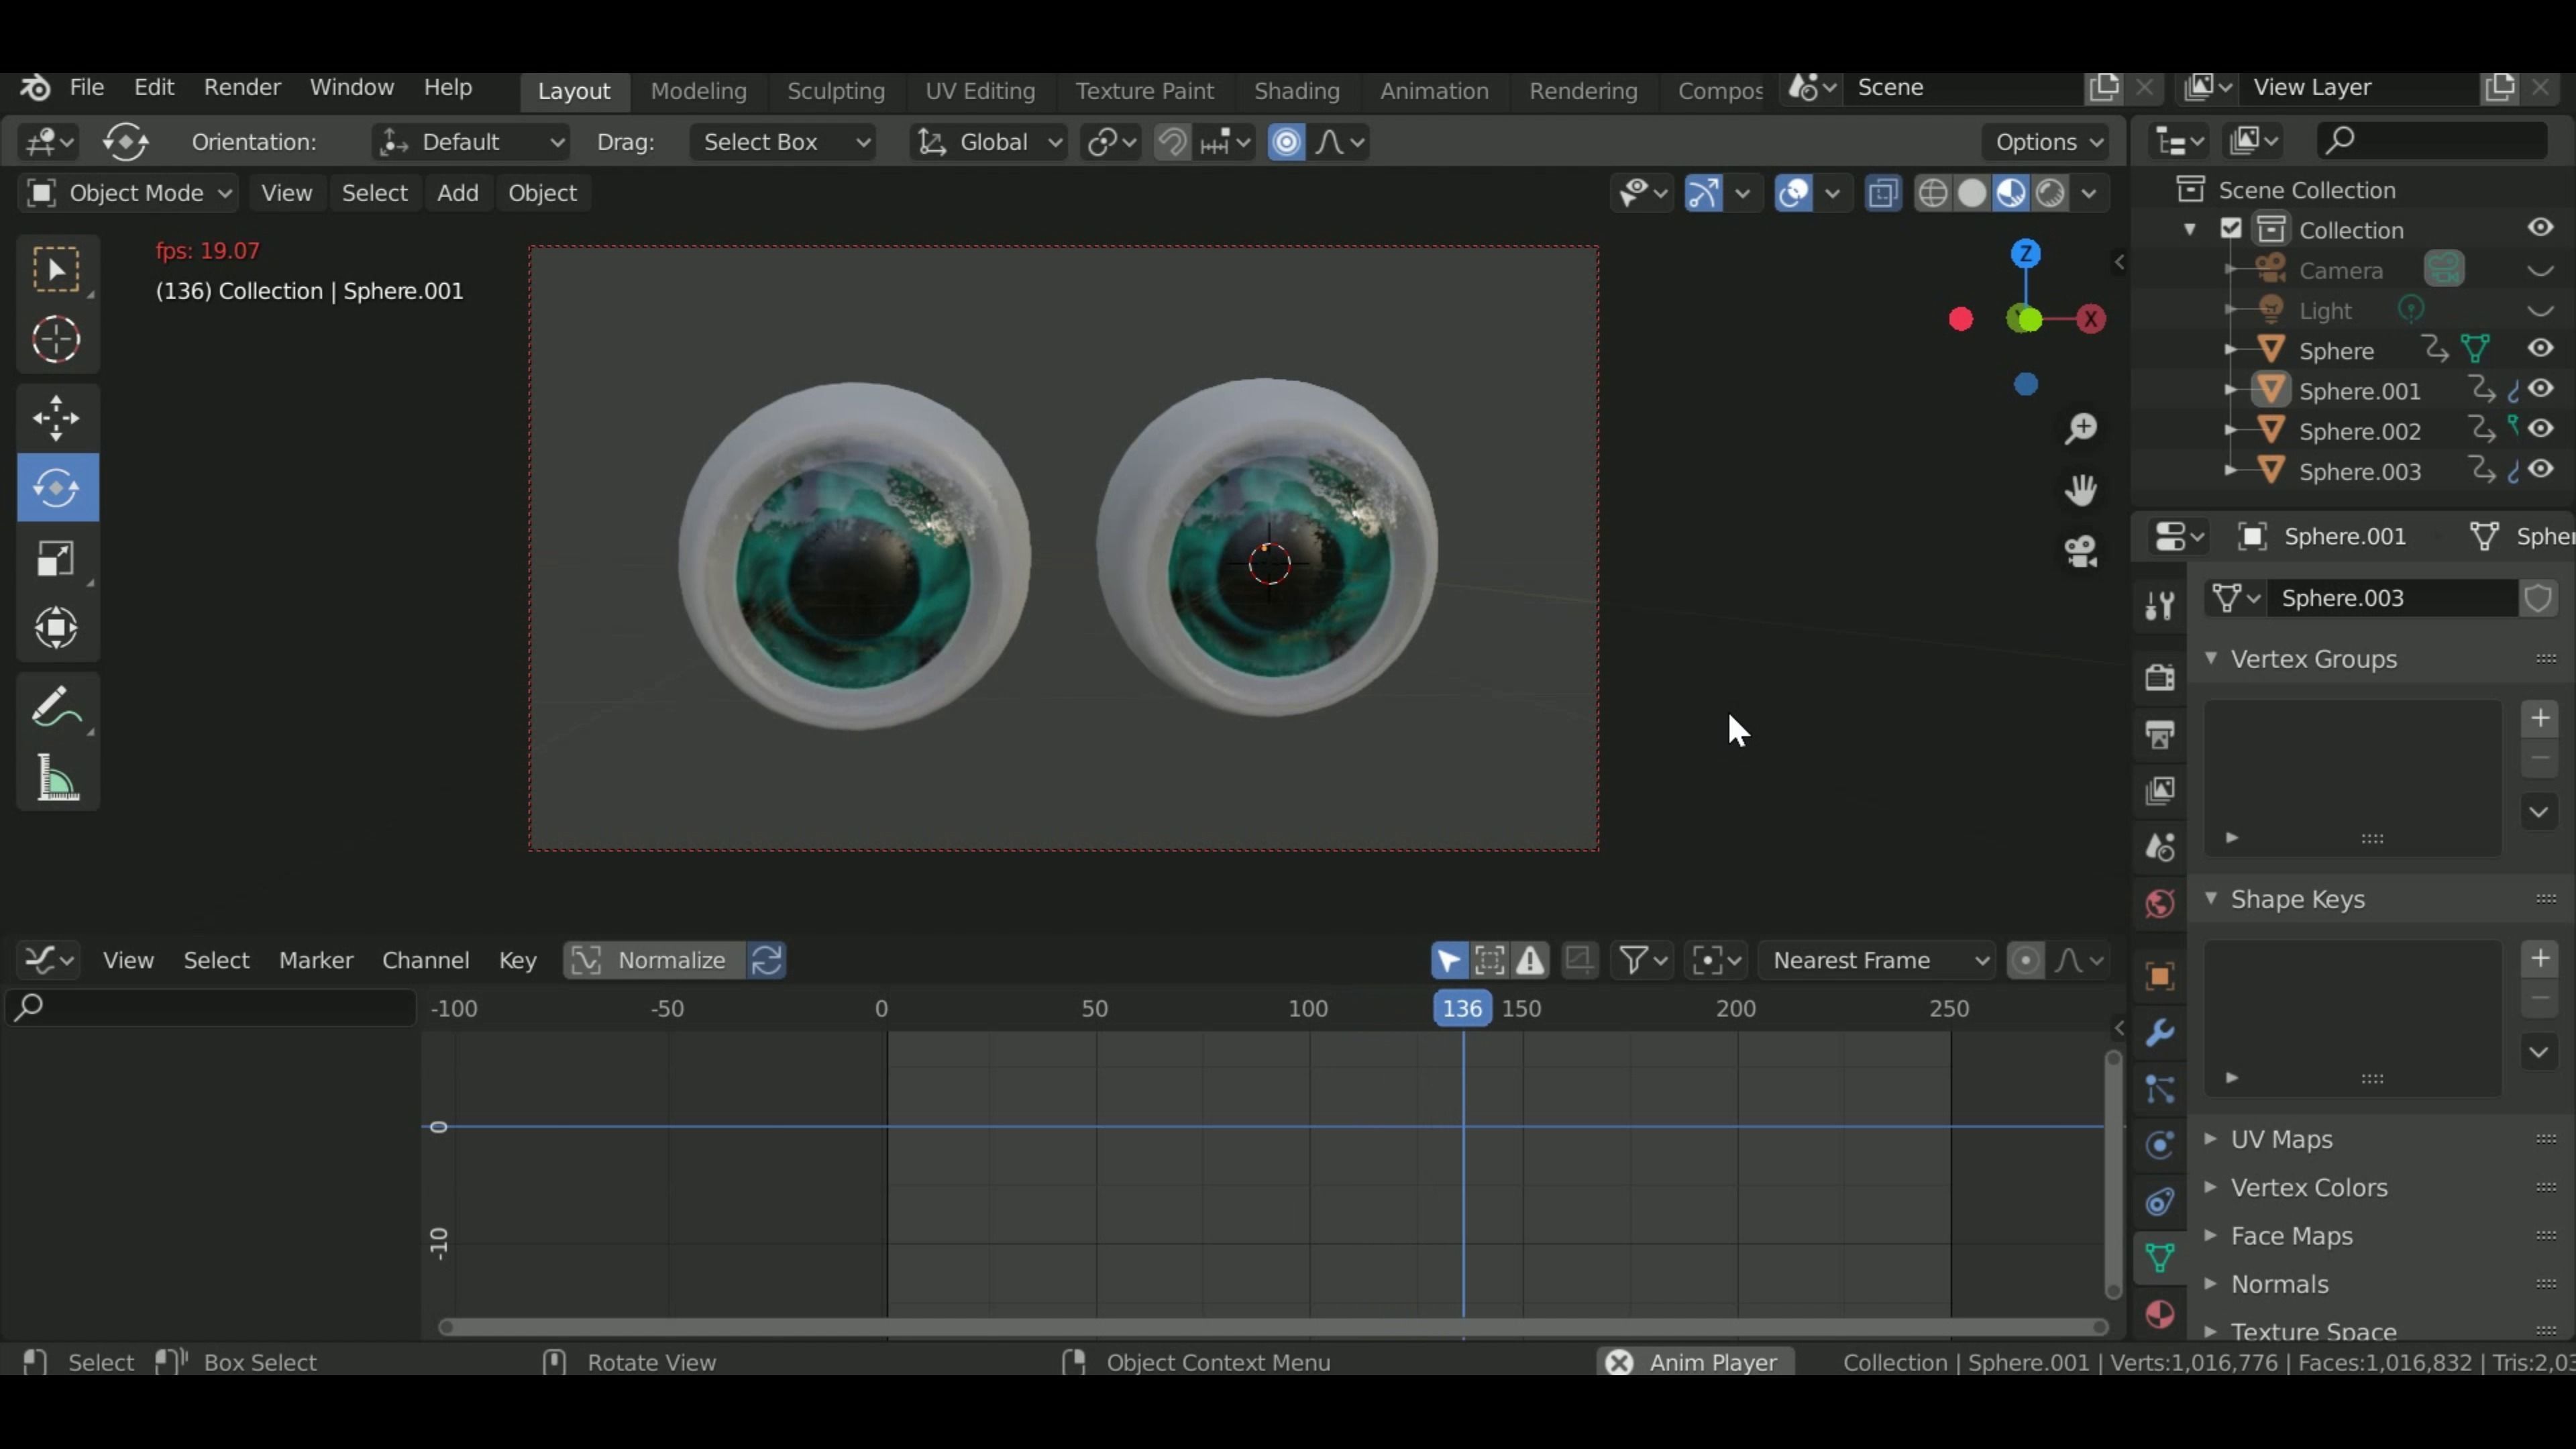
Task: Hide Sphere.002 using its eye icon
Action: coord(2540,429)
